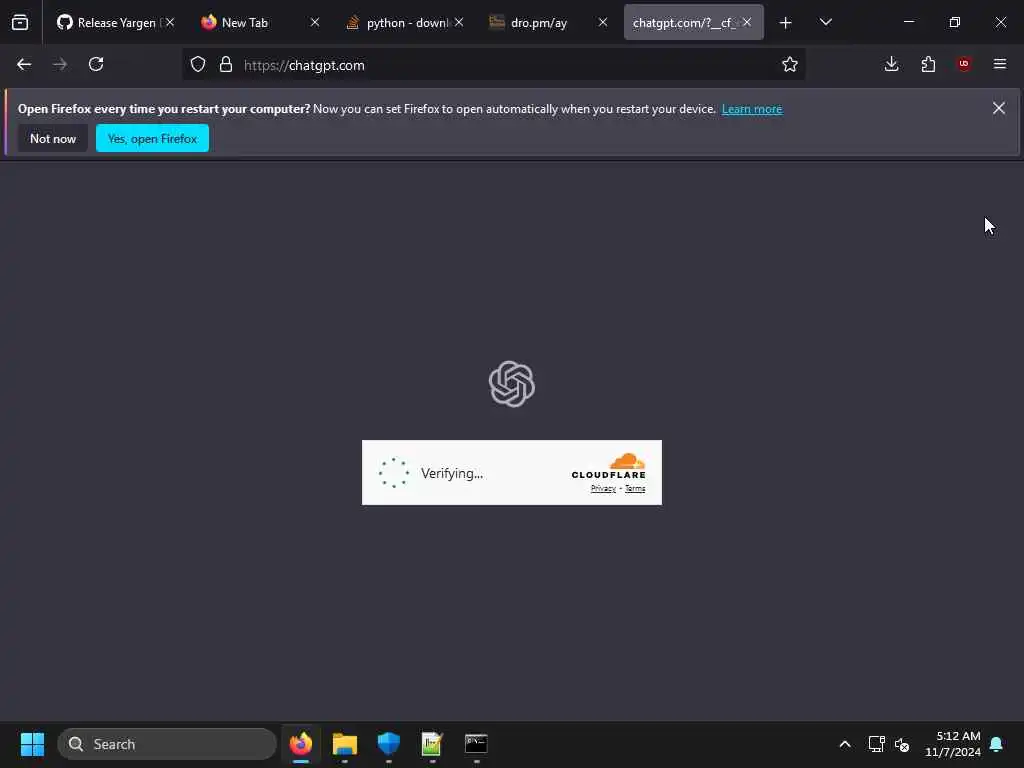Open Cloudflare Terms link
This screenshot has height=768, width=1024.
tap(635, 488)
